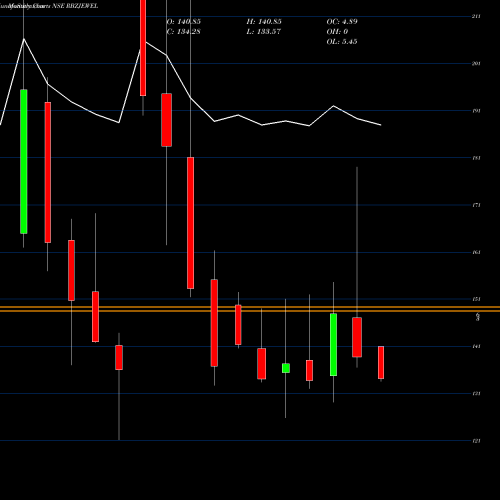Image resolution: width=500 pixels, height=500 pixels.
Task: Click the 171 price axis label
Action: tap(476, 205)
